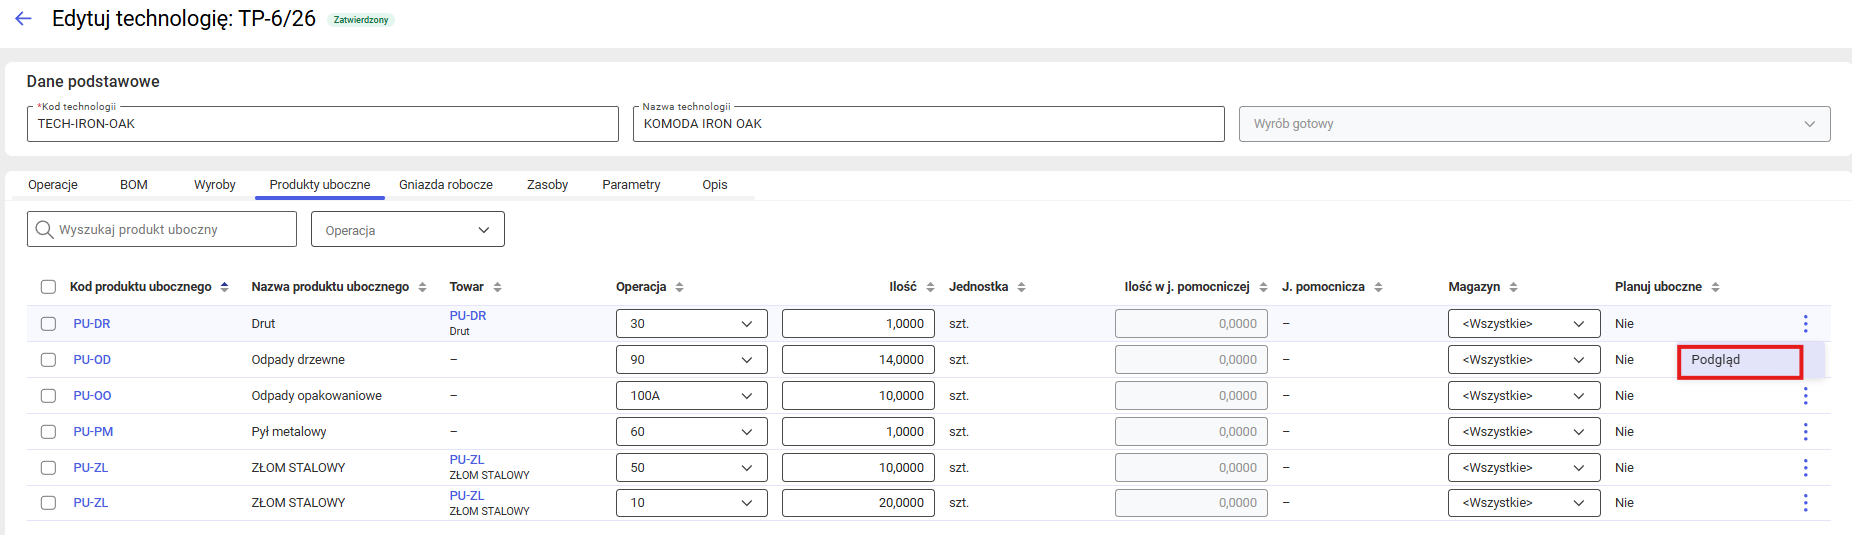Open operation dropdown showing 90
The width and height of the screenshot is (1852, 535).
[691, 360]
